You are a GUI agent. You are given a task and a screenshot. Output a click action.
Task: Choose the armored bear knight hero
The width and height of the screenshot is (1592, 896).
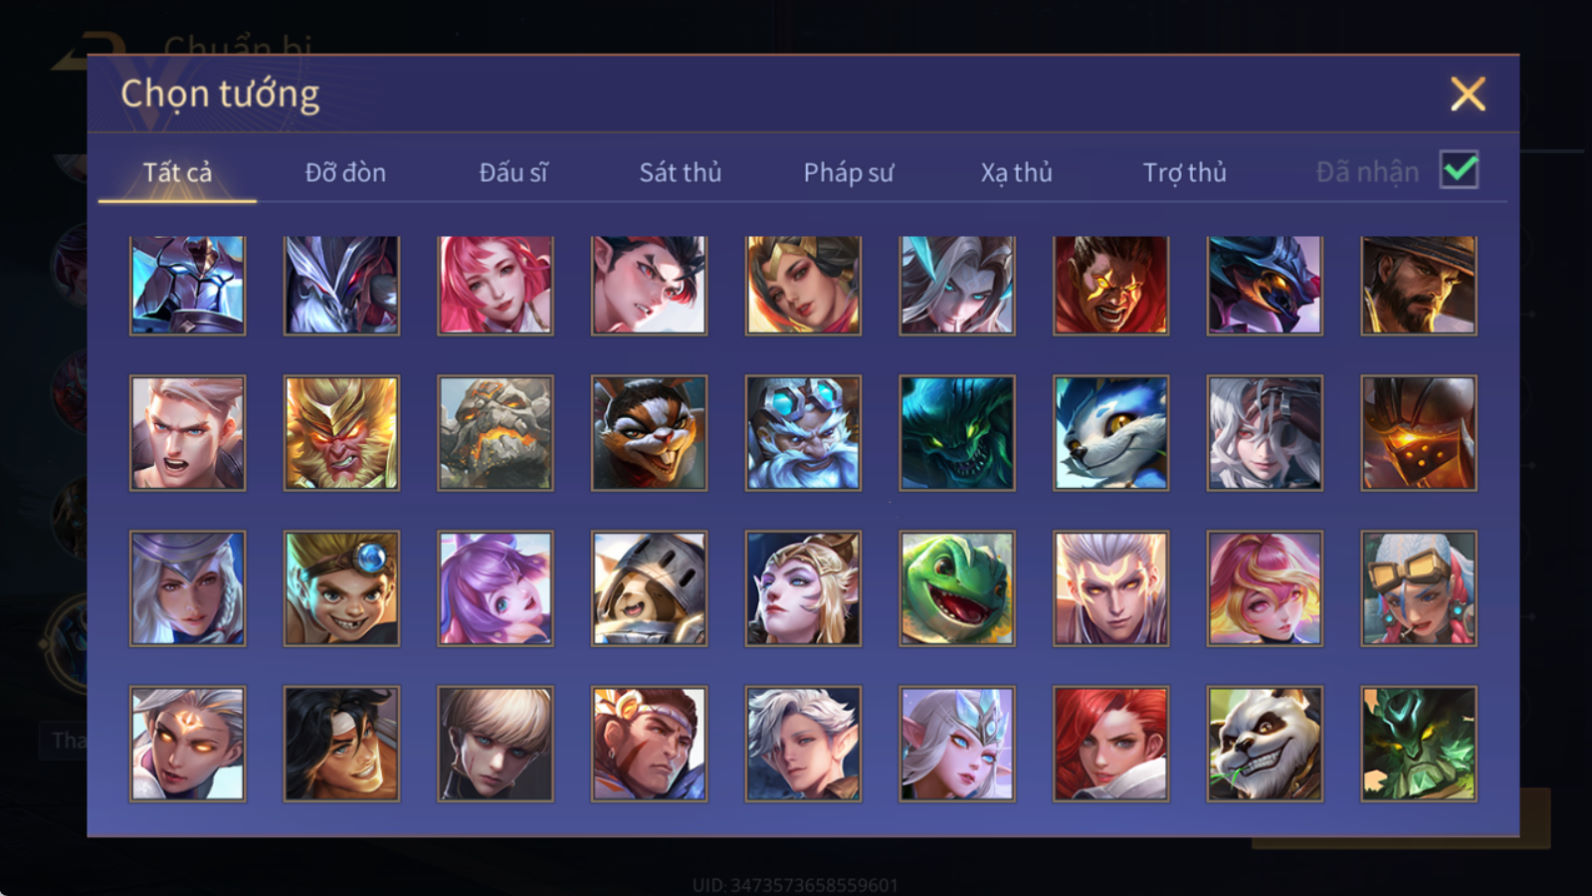(x=649, y=588)
